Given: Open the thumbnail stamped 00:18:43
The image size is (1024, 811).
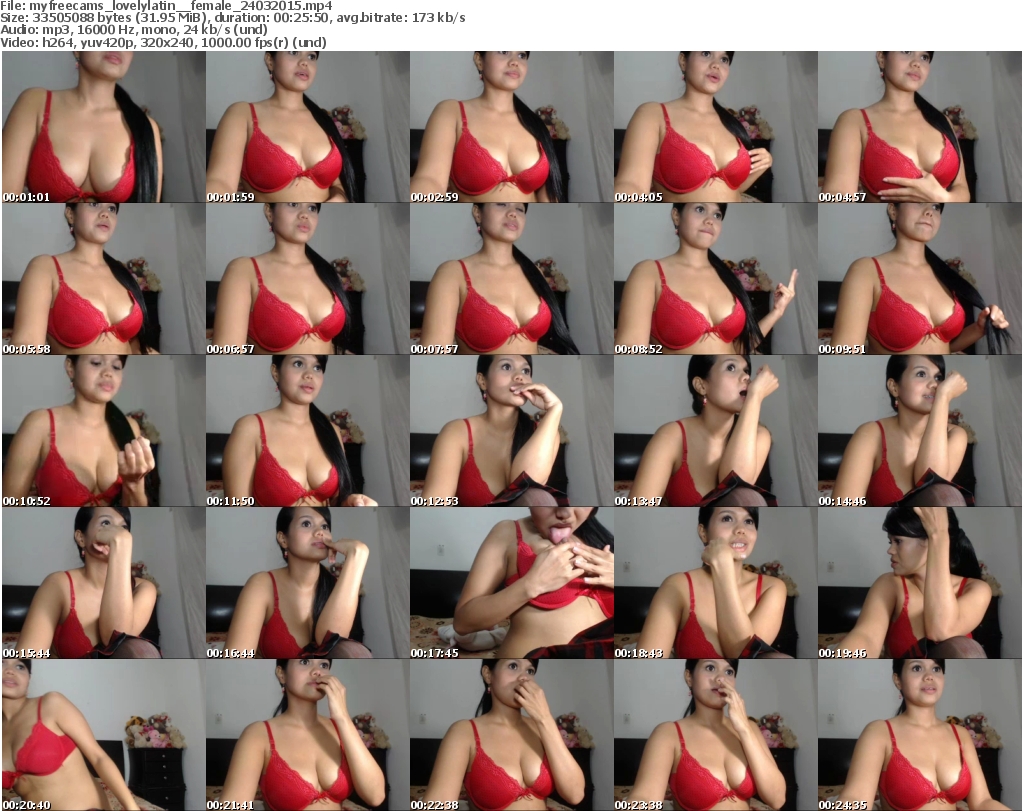Looking at the screenshot, I should tap(715, 583).
